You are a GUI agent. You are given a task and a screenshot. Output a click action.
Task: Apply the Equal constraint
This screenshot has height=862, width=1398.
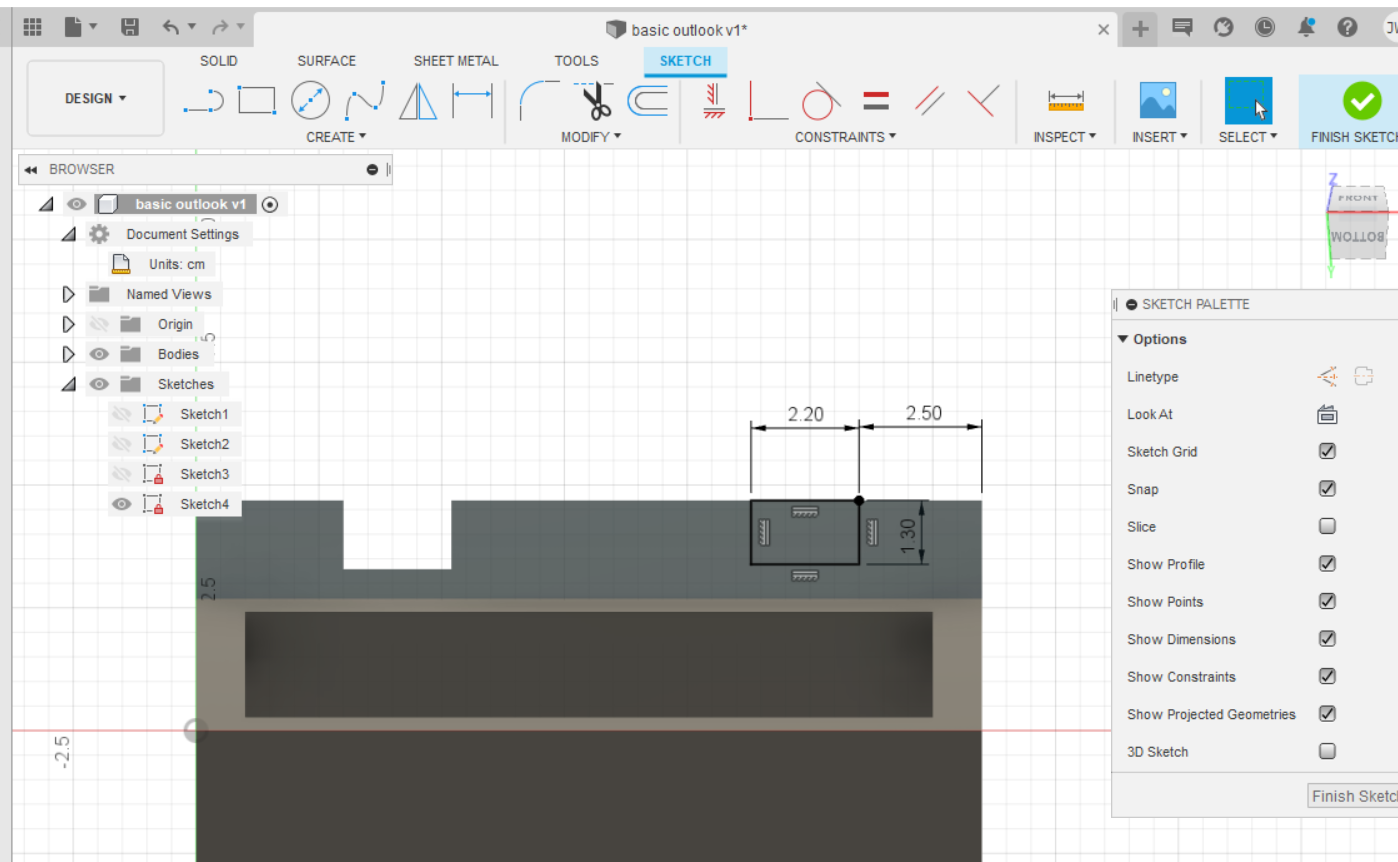(x=876, y=100)
